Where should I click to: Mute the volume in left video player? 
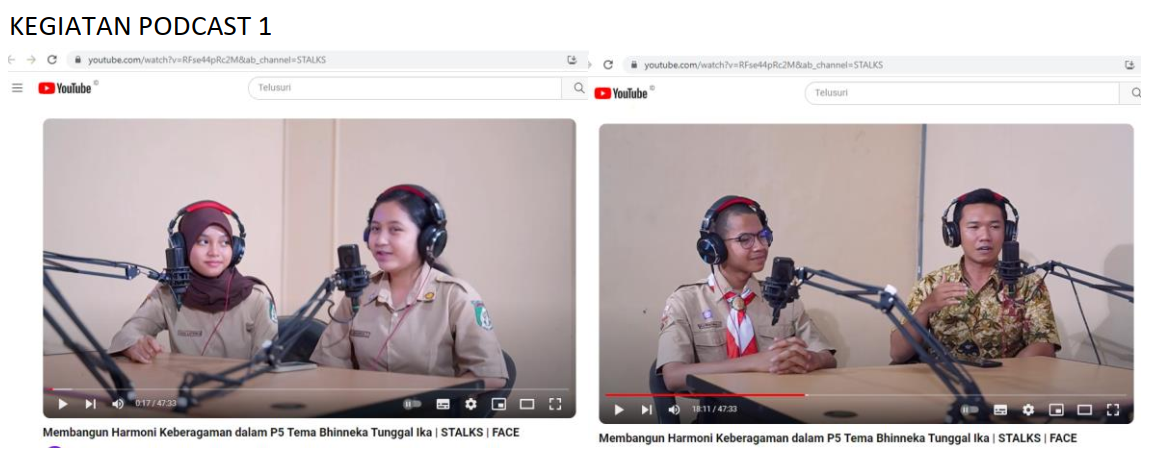point(118,404)
